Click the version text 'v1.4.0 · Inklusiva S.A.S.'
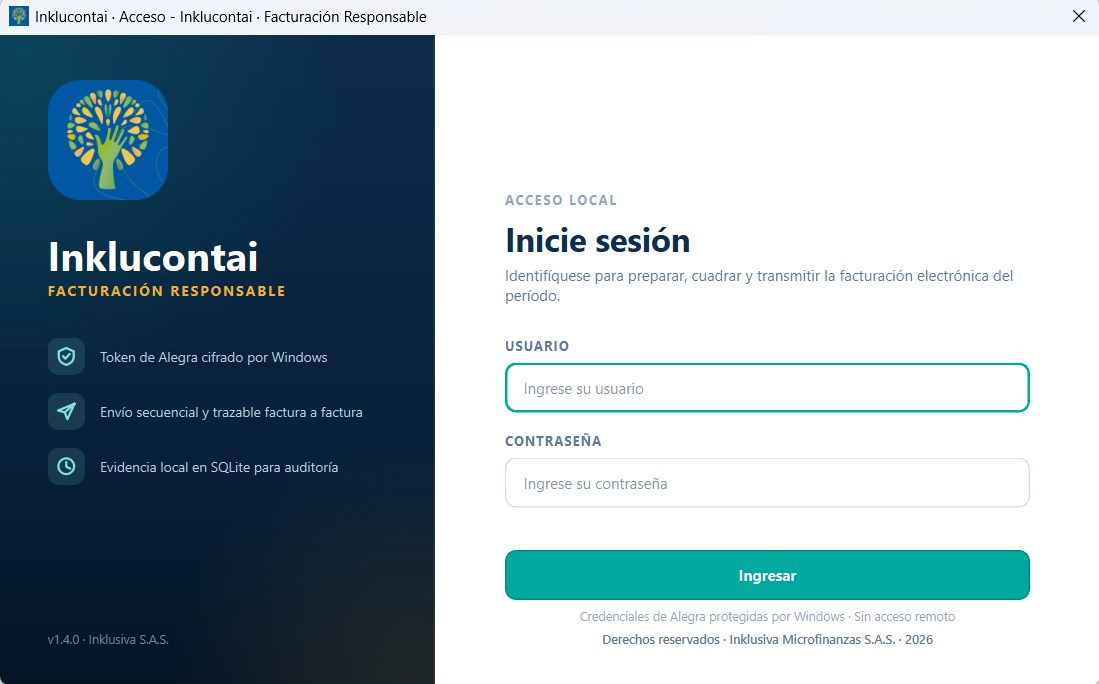The image size is (1099, 684). tap(108, 639)
